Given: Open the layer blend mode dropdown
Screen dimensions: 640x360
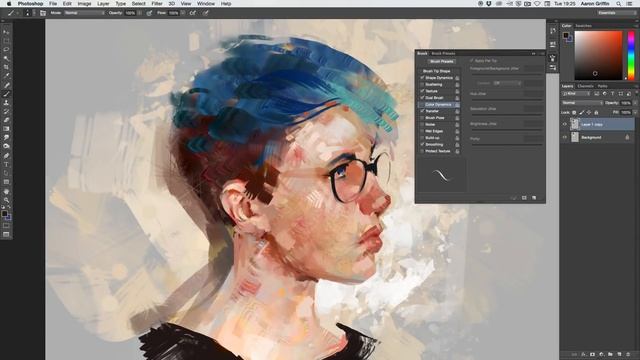Looking at the screenshot, I should click(x=582, y=103).
